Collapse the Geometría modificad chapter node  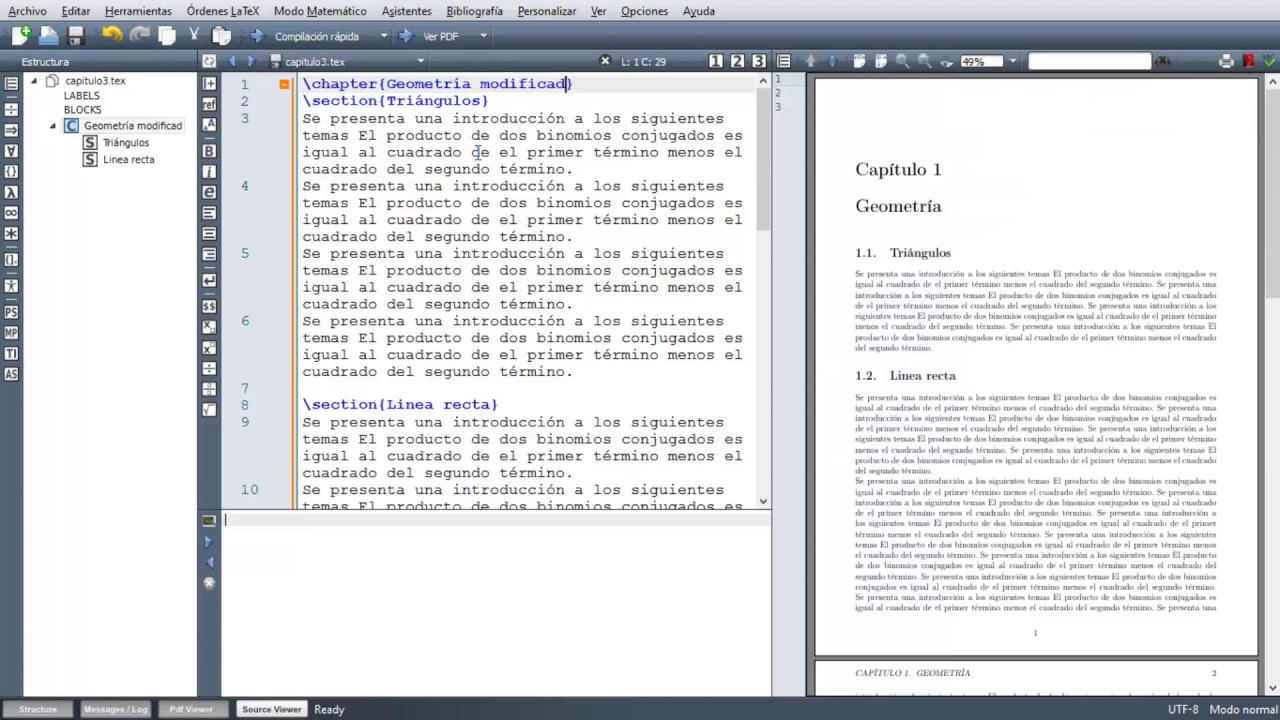pos(53,126)
